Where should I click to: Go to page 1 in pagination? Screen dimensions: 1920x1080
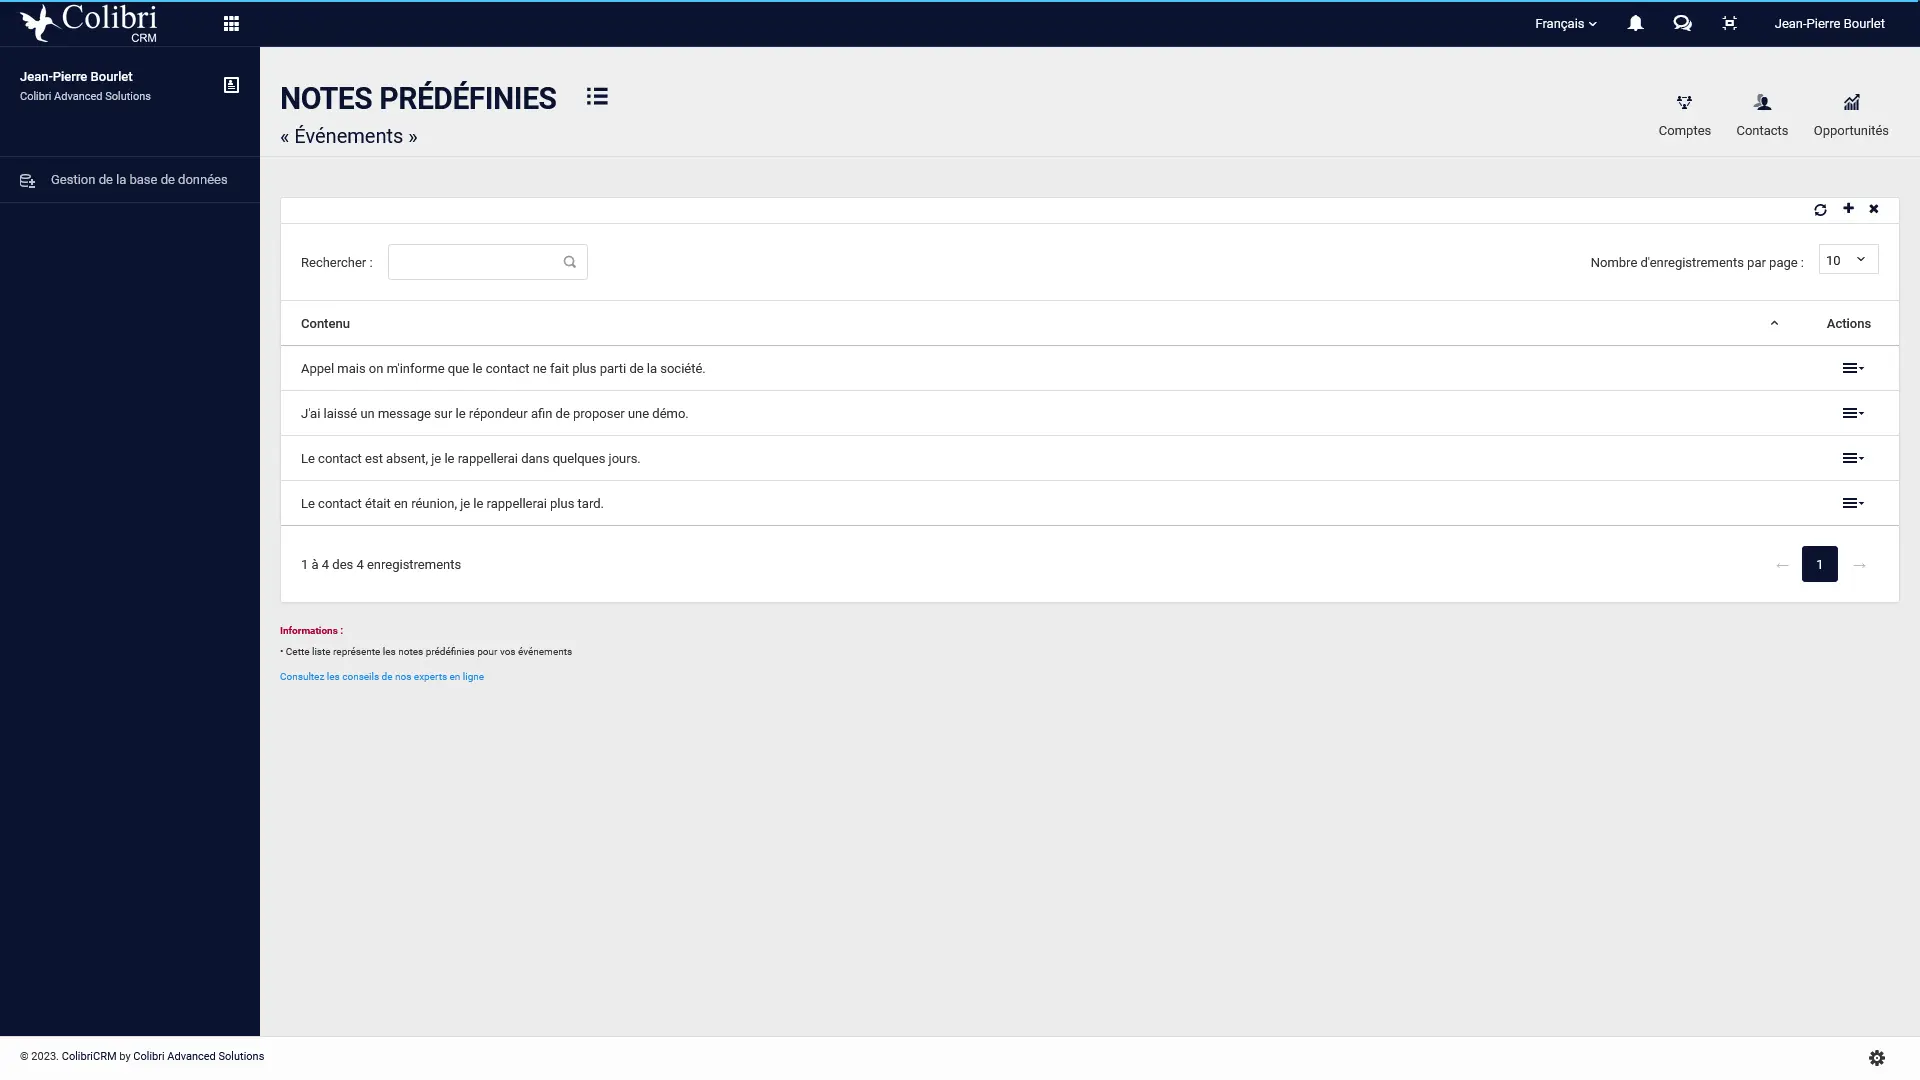point(1819,565)
